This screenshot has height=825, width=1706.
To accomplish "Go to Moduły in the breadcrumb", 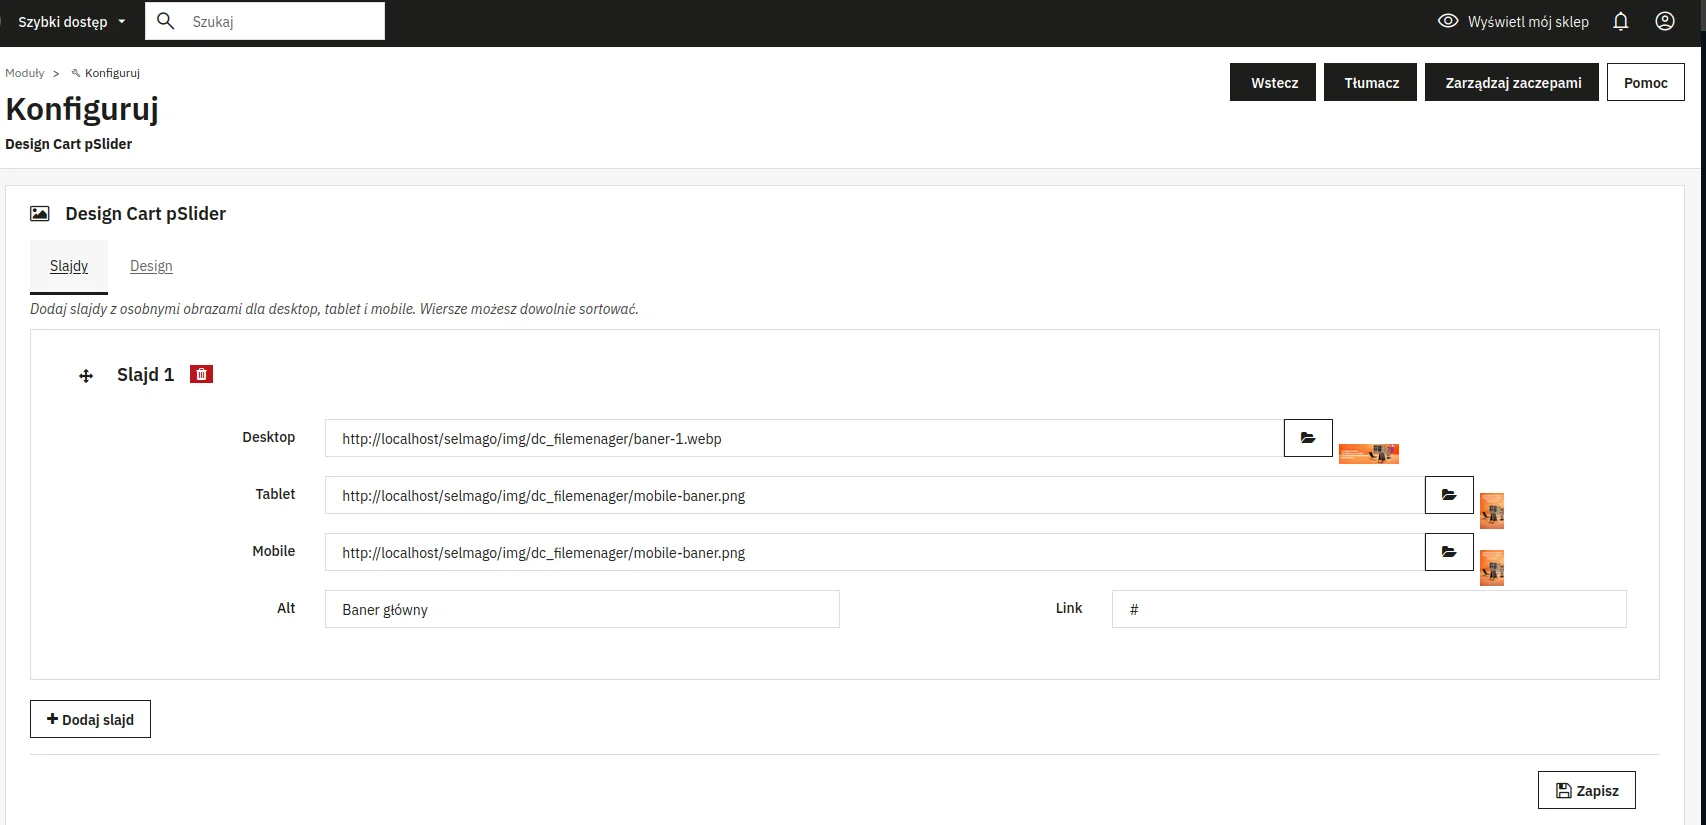I will (x=25, y=73).
